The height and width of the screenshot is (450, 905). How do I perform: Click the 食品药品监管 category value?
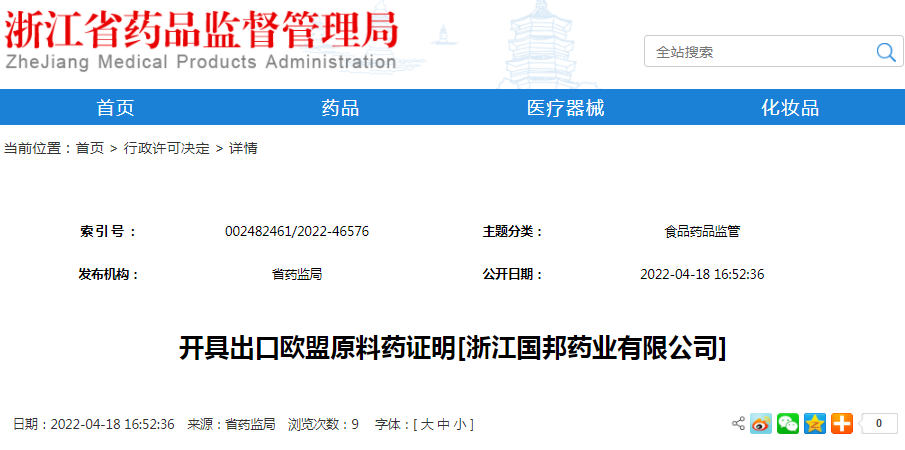point(702,232)
